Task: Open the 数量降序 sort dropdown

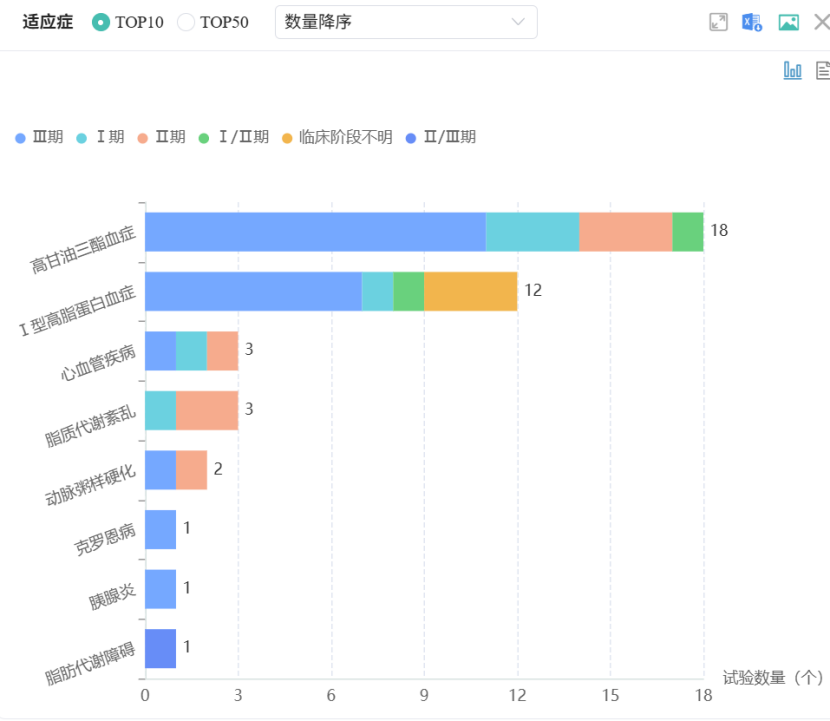Action: coord(405,22)
